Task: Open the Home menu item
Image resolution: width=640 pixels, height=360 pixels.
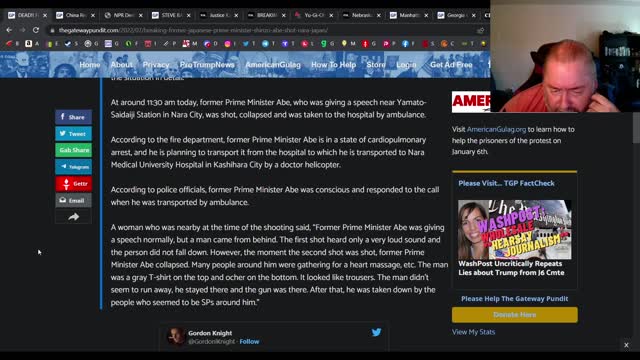Action: (90, 64)
